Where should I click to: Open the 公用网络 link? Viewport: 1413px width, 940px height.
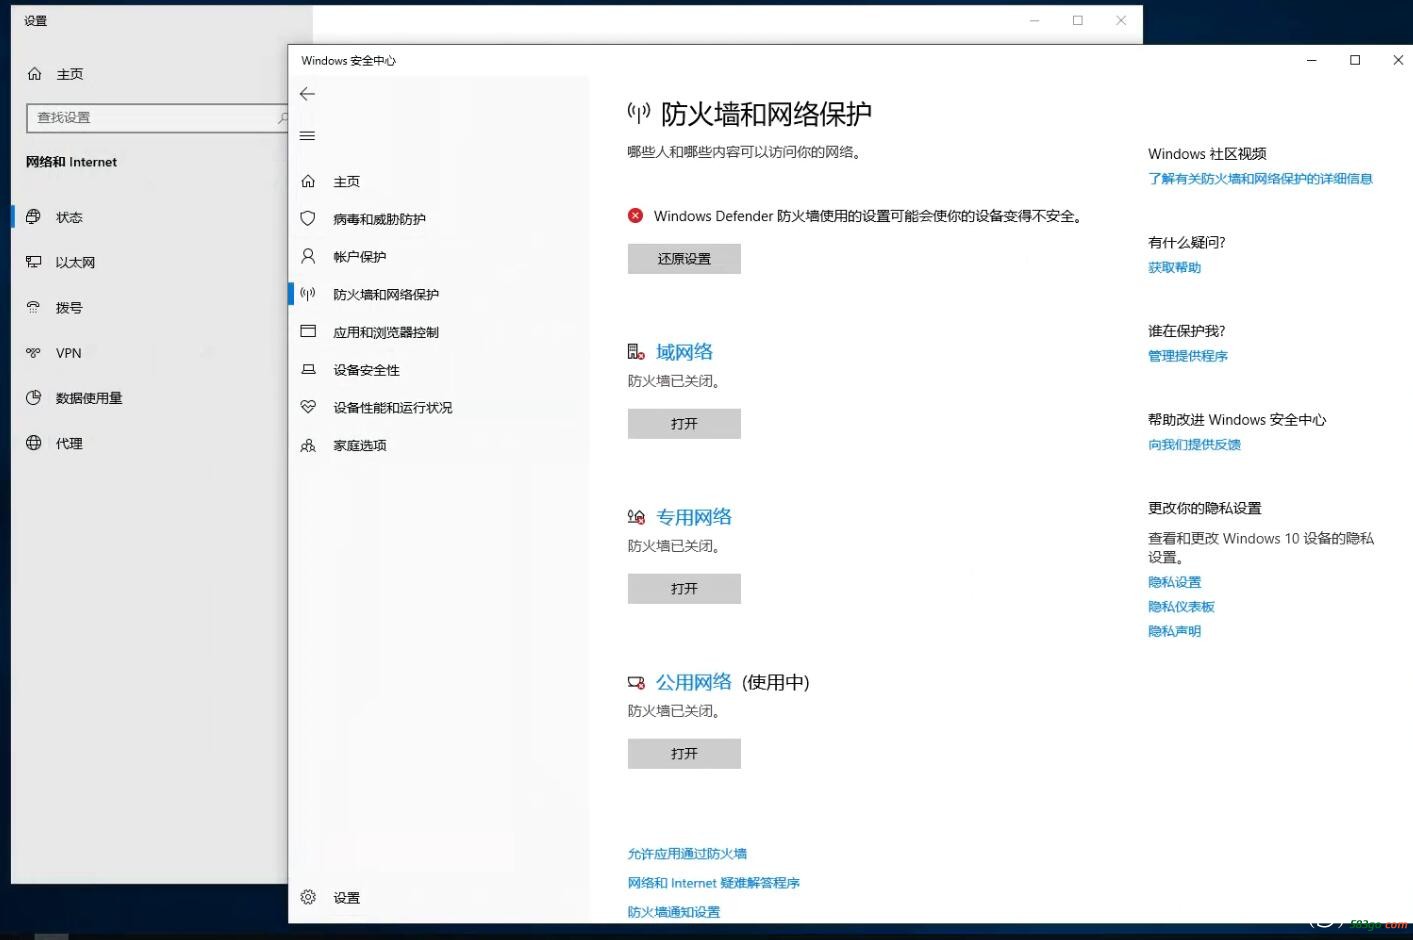pyautogui.click(x=694, y=682)
